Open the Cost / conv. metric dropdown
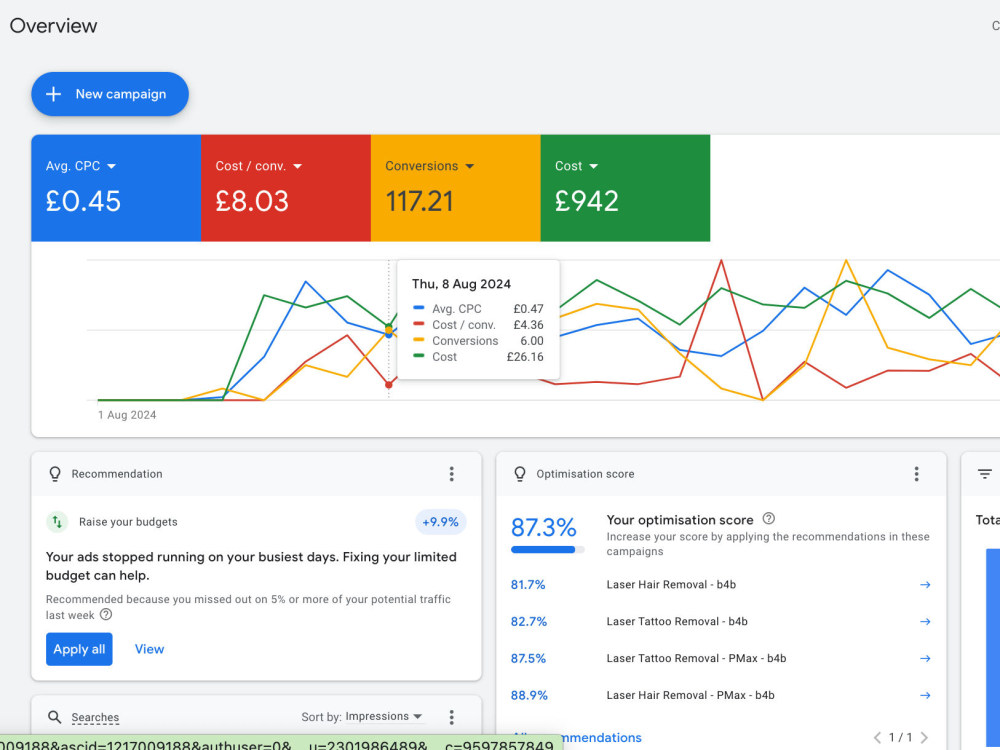Viewport: 1000px width, 750px height. [x=297, y=166]
